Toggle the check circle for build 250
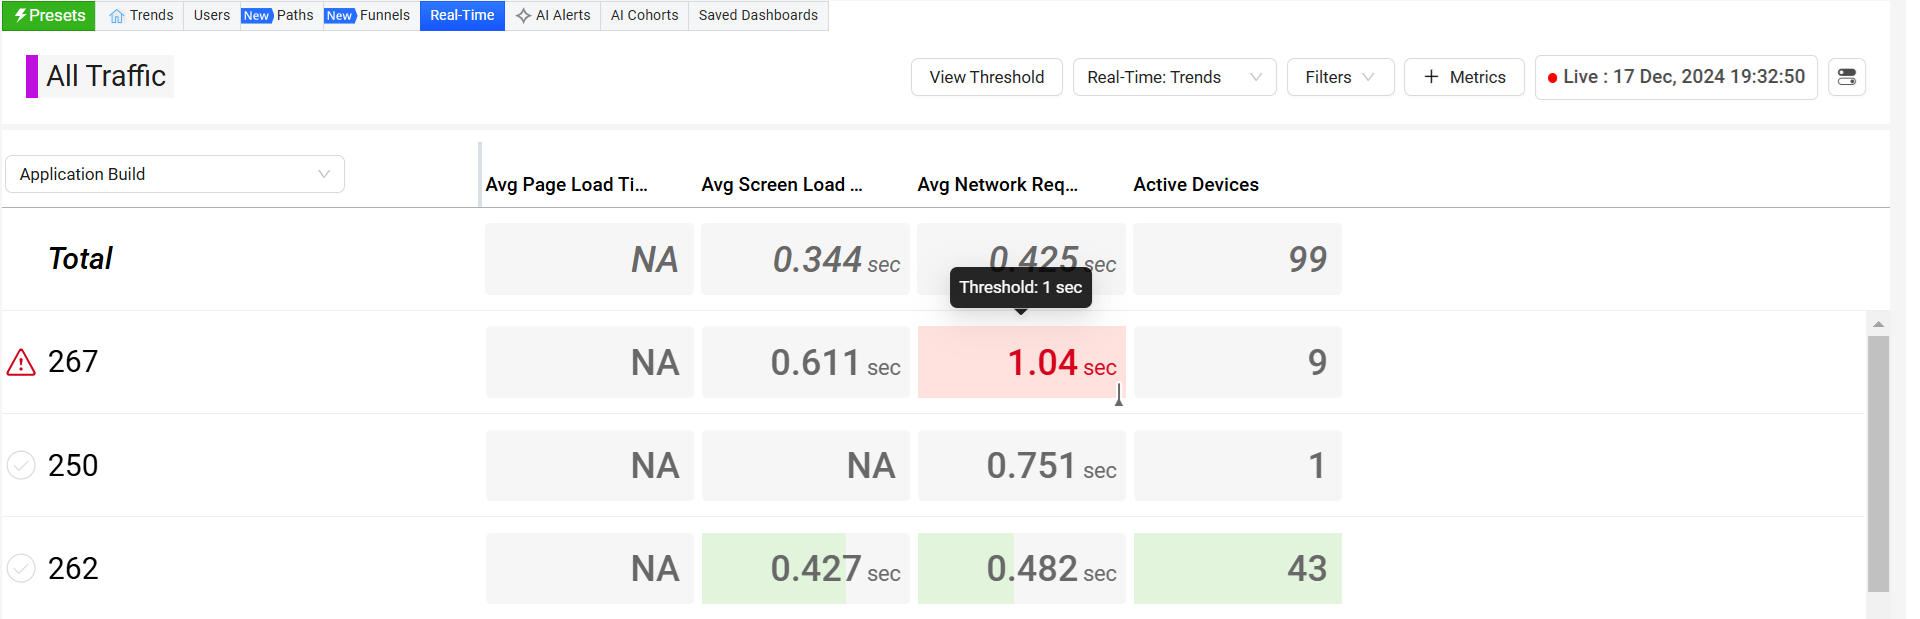1920x619 pixels. [x=21, y=465]
